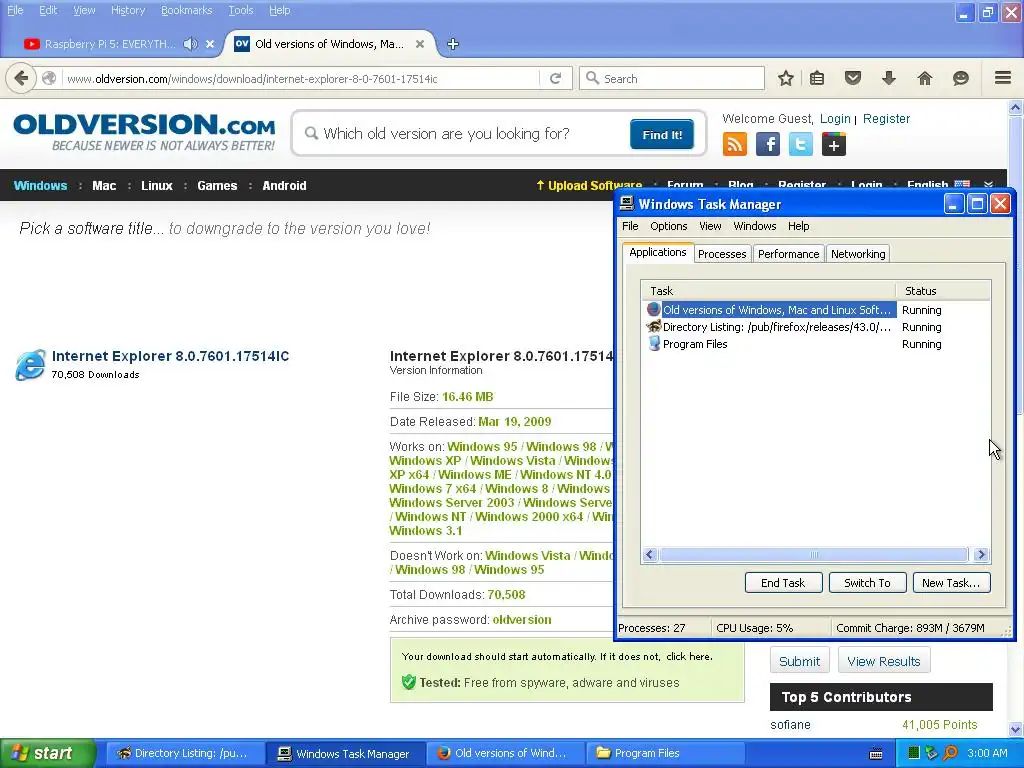The image size is (1024, 768).
Task: Click the Task Manager title bar icon
Action: [627, 204]
